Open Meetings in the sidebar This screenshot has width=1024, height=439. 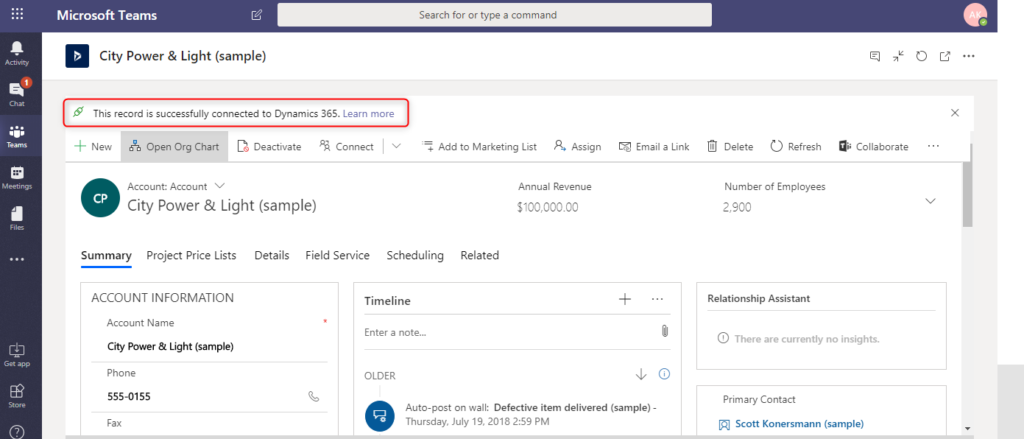click(17, 177)
